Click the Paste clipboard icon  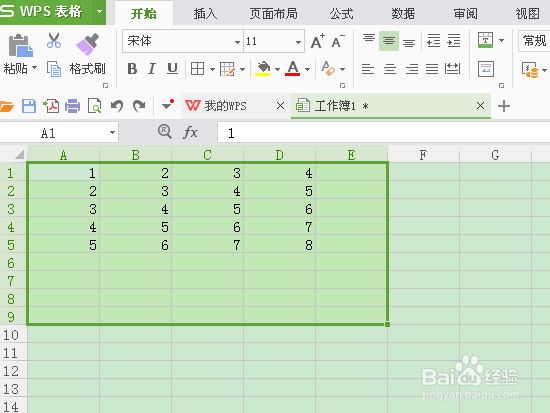click(20, 45)
